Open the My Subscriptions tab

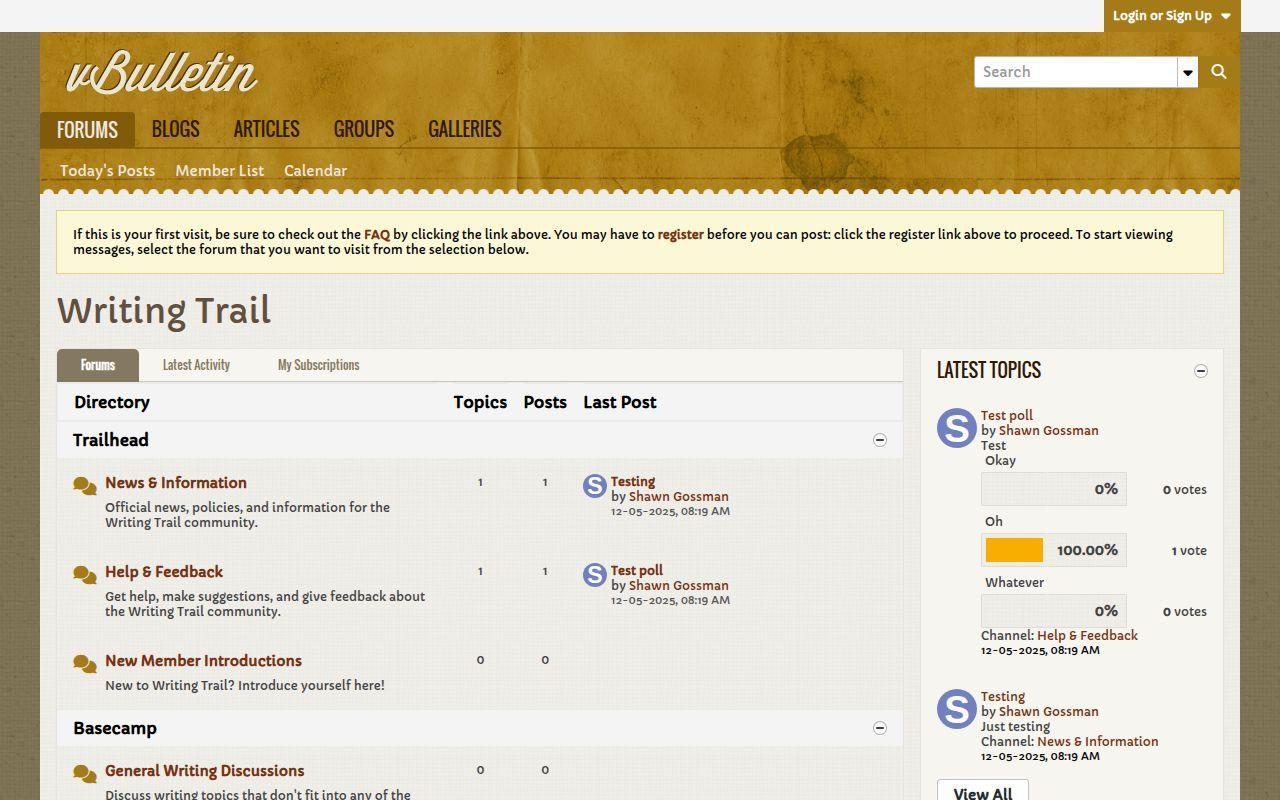tap(318, 365)
